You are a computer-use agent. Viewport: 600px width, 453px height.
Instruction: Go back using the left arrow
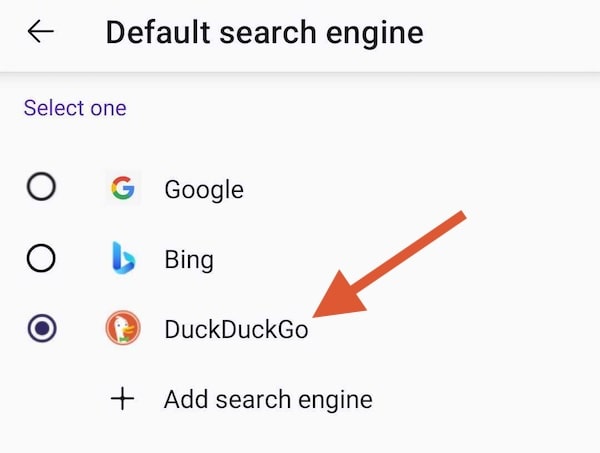pyautogui.click(x=41, y=31)
